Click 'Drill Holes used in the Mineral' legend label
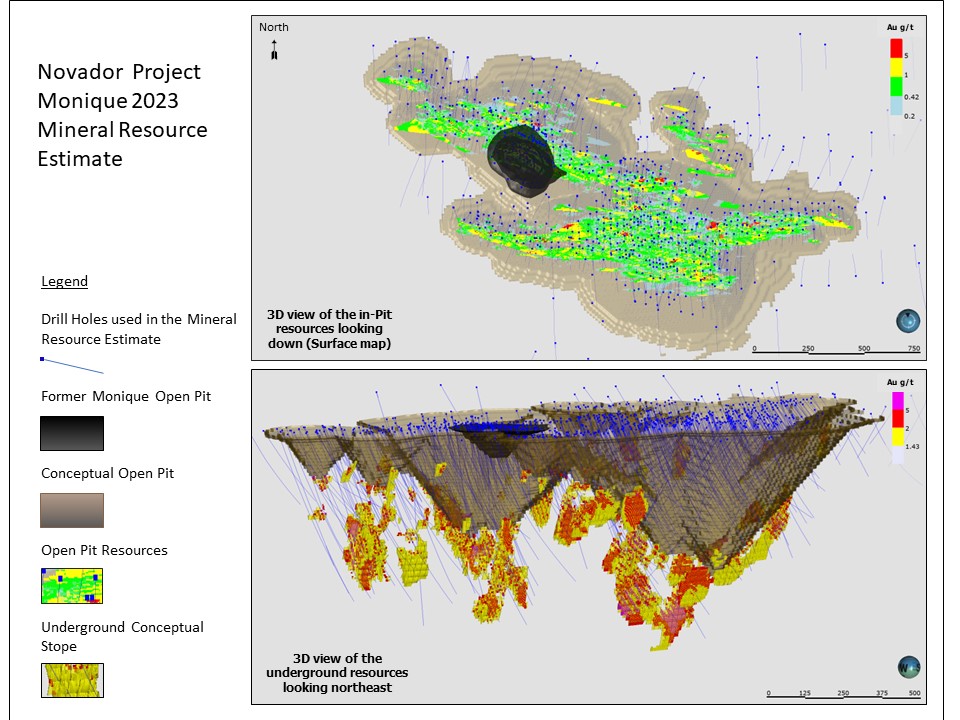 tap(138, 319)
